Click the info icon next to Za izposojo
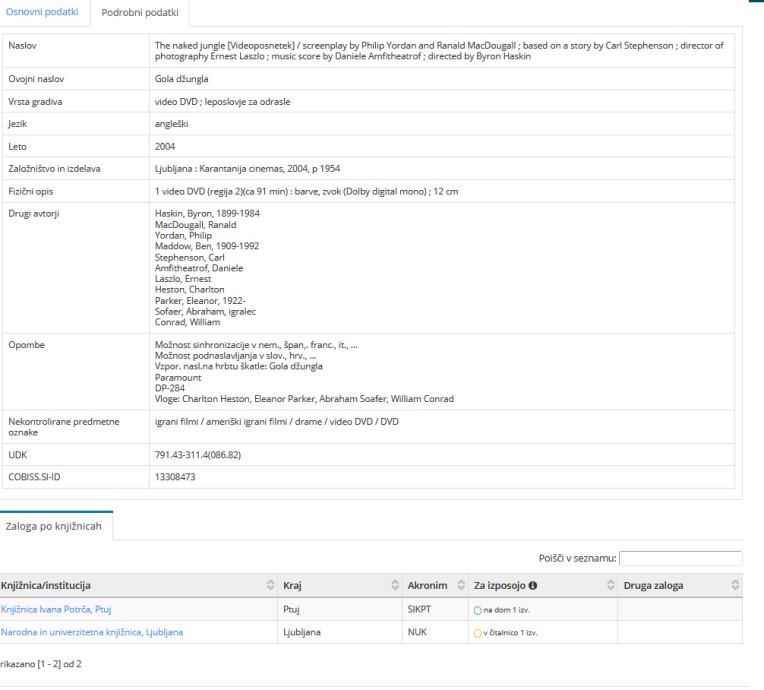 (533, 585)
